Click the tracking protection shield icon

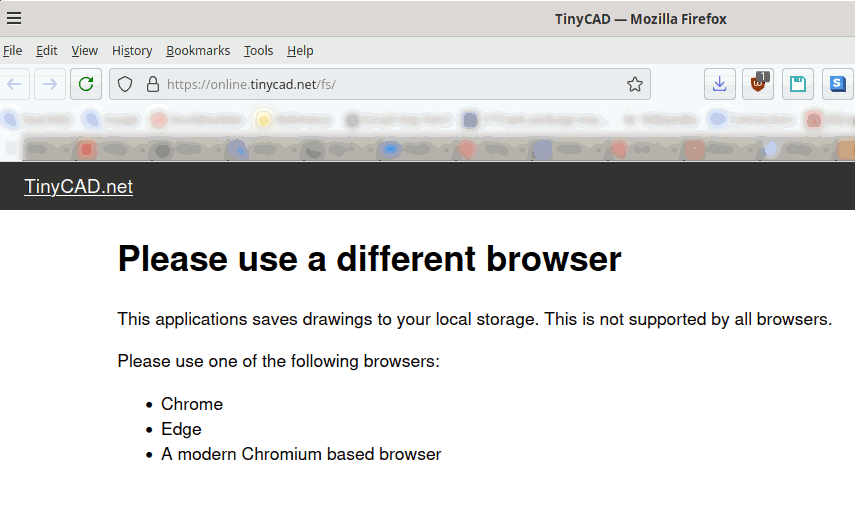[125, 85]
